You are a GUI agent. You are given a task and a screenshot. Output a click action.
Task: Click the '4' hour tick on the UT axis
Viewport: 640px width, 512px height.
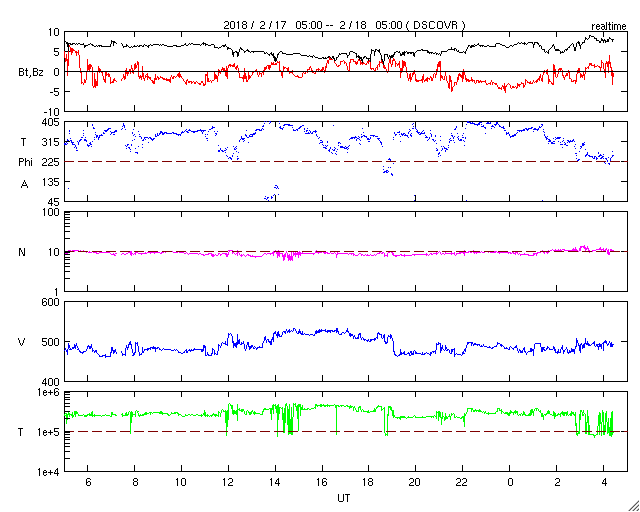coord(604,482)
